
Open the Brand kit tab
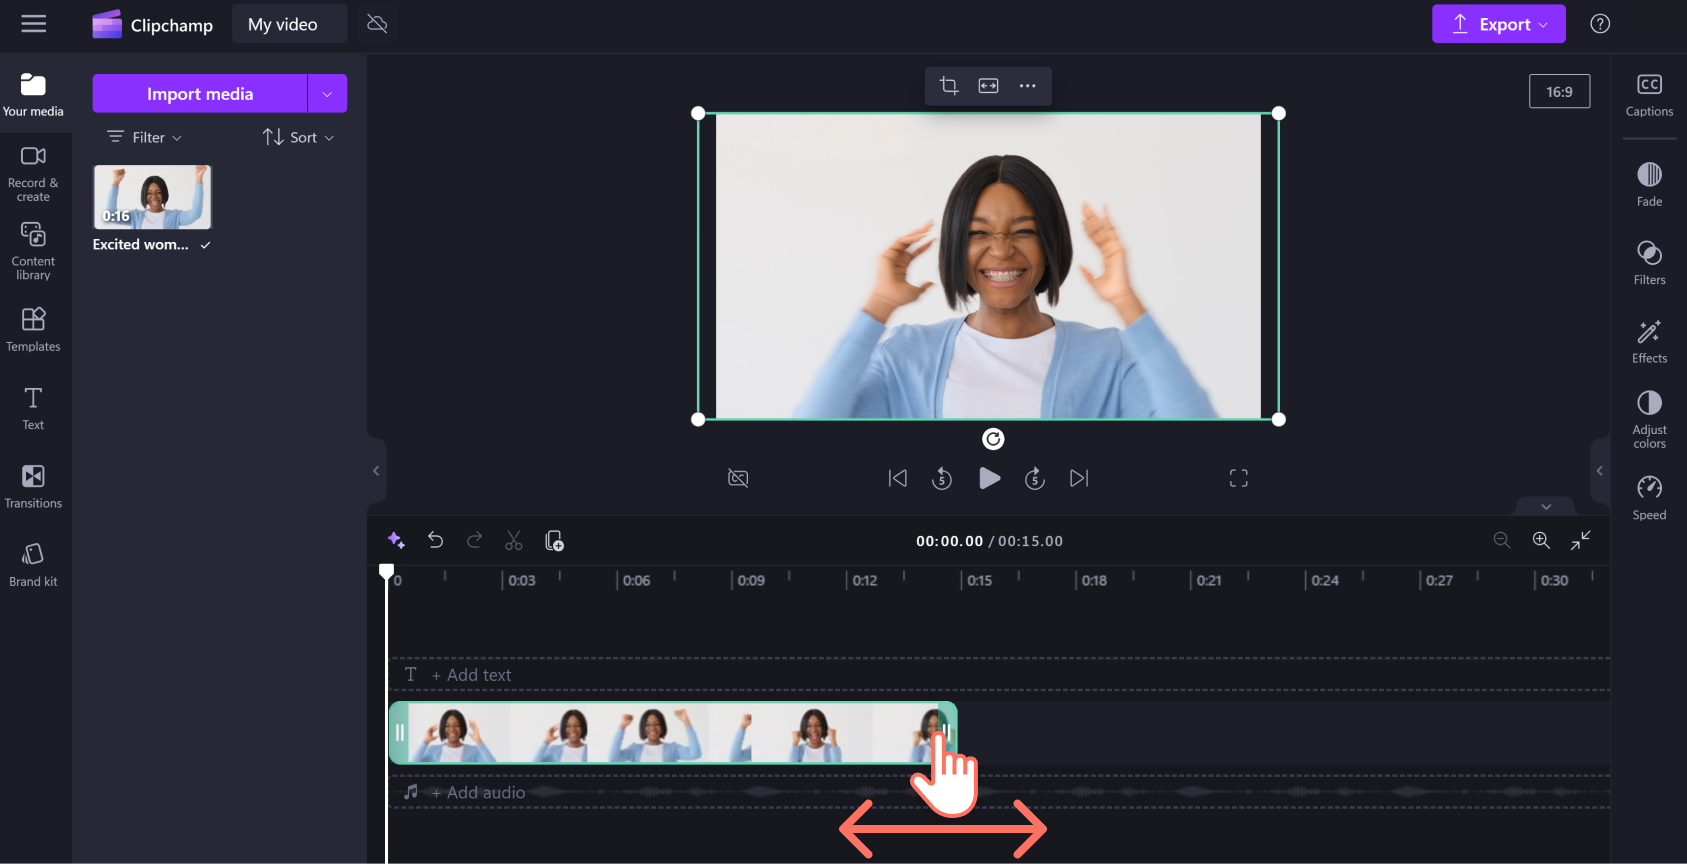pyautogui.click(x=33, y=564)
